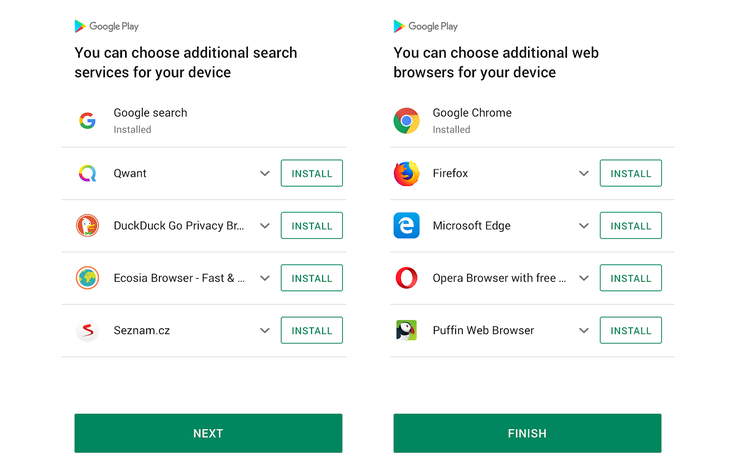Screen dimensions: 736x458
Task: Expand the Microsoft Edge details chevron
Action: 584,226
